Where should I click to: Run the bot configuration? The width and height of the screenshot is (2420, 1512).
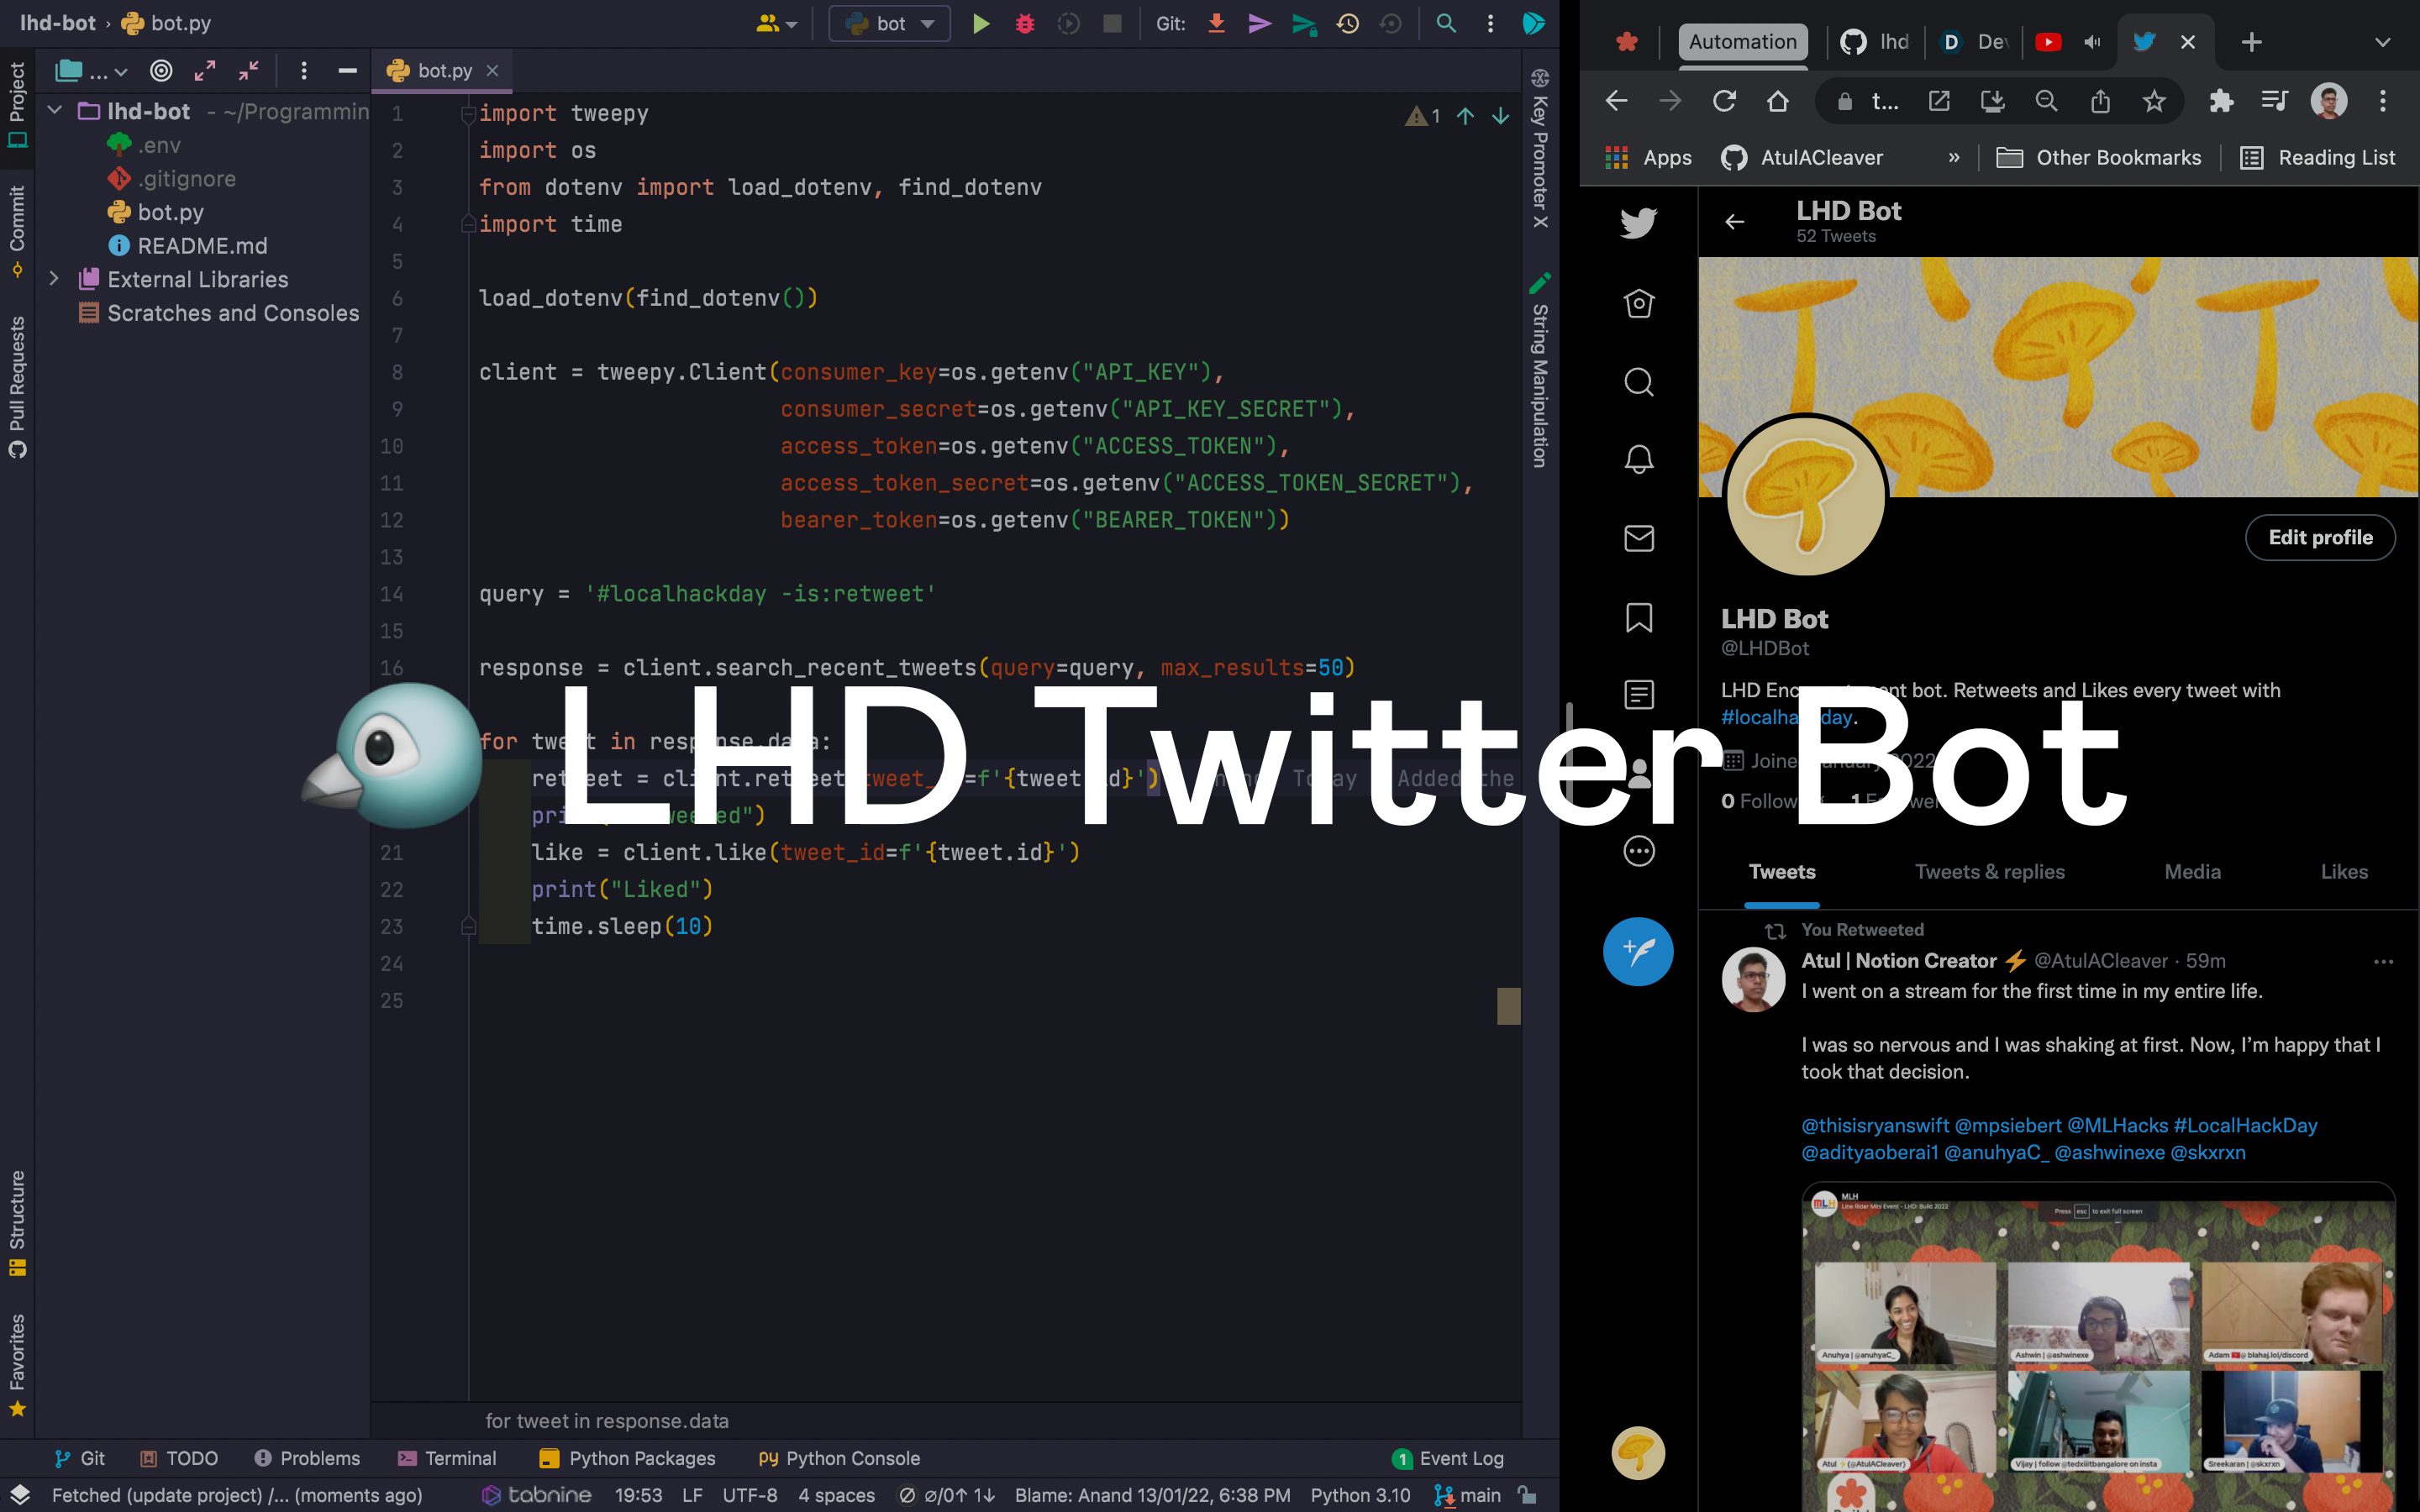(x=980, y=23)
